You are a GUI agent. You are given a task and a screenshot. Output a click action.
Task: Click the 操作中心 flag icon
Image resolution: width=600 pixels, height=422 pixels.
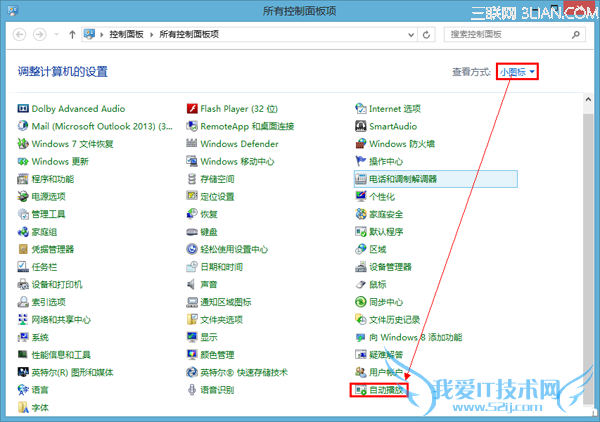click(360, 161)
